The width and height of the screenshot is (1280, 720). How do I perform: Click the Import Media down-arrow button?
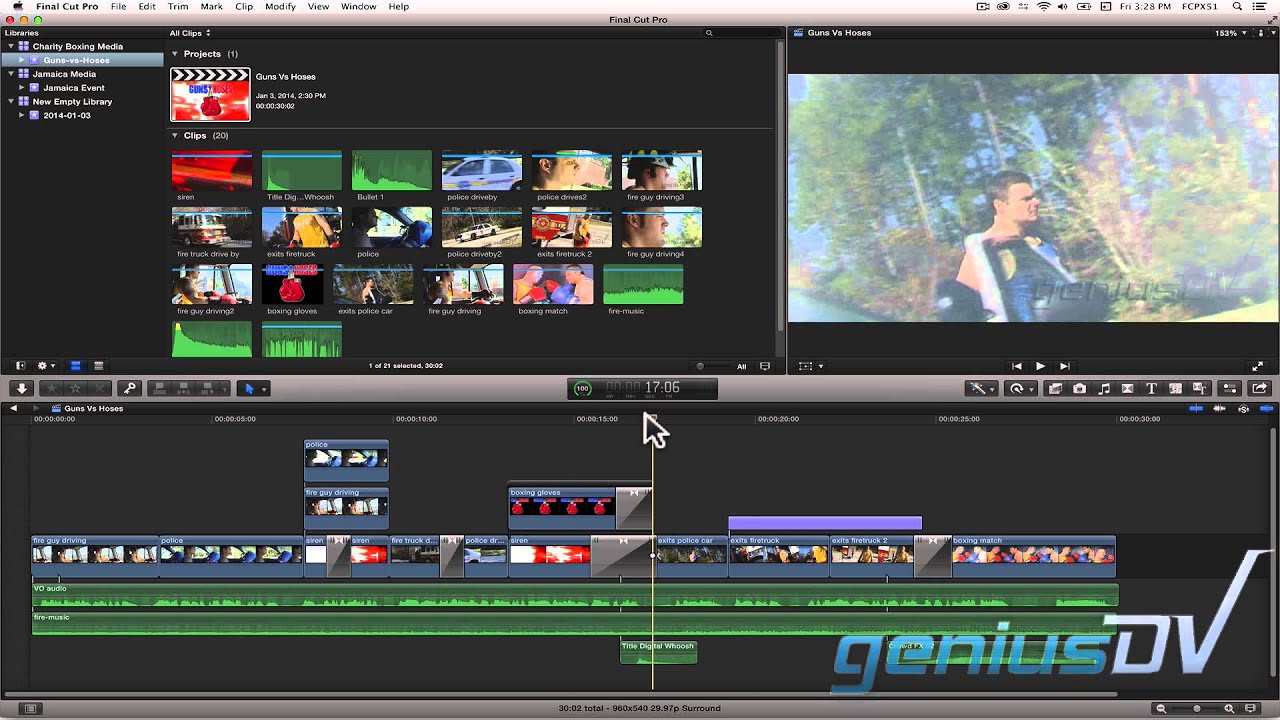coord(21,388)
